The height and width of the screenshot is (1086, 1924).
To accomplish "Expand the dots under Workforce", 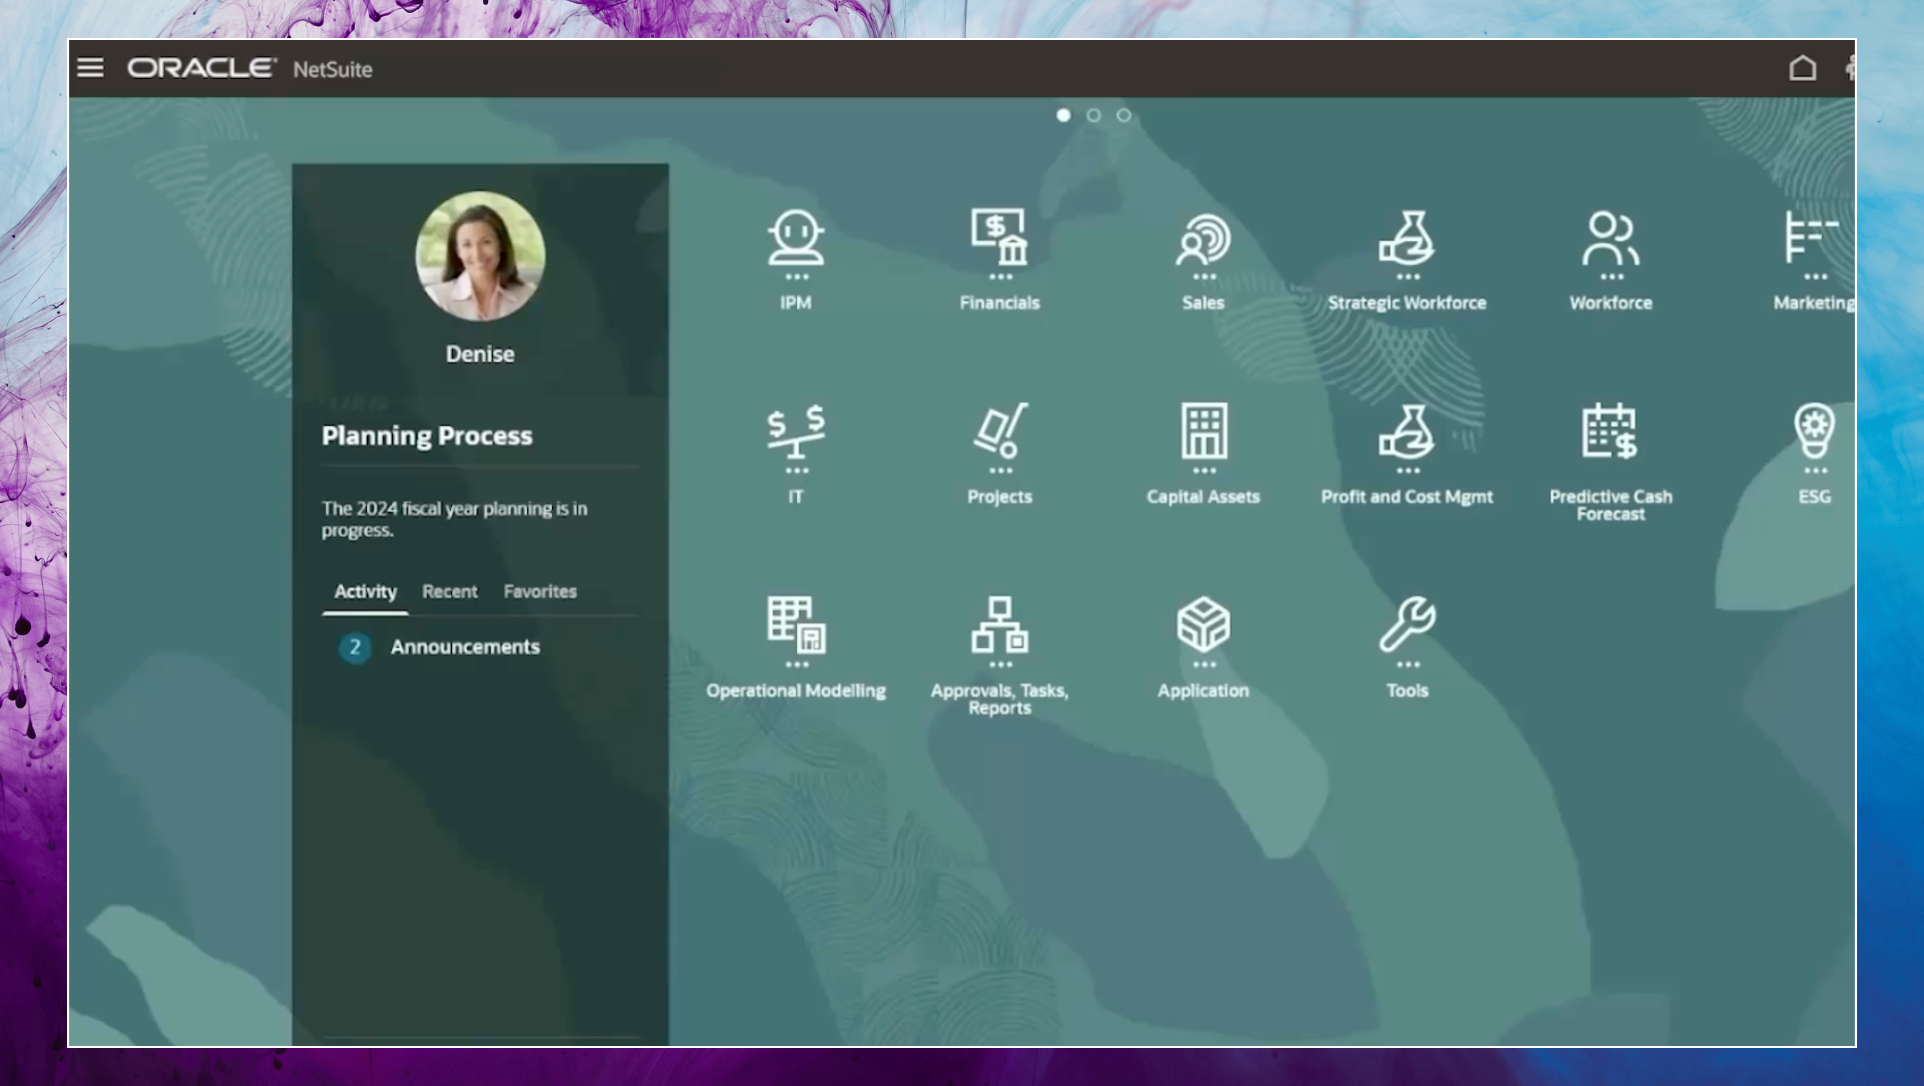I will click(1612, 277).
